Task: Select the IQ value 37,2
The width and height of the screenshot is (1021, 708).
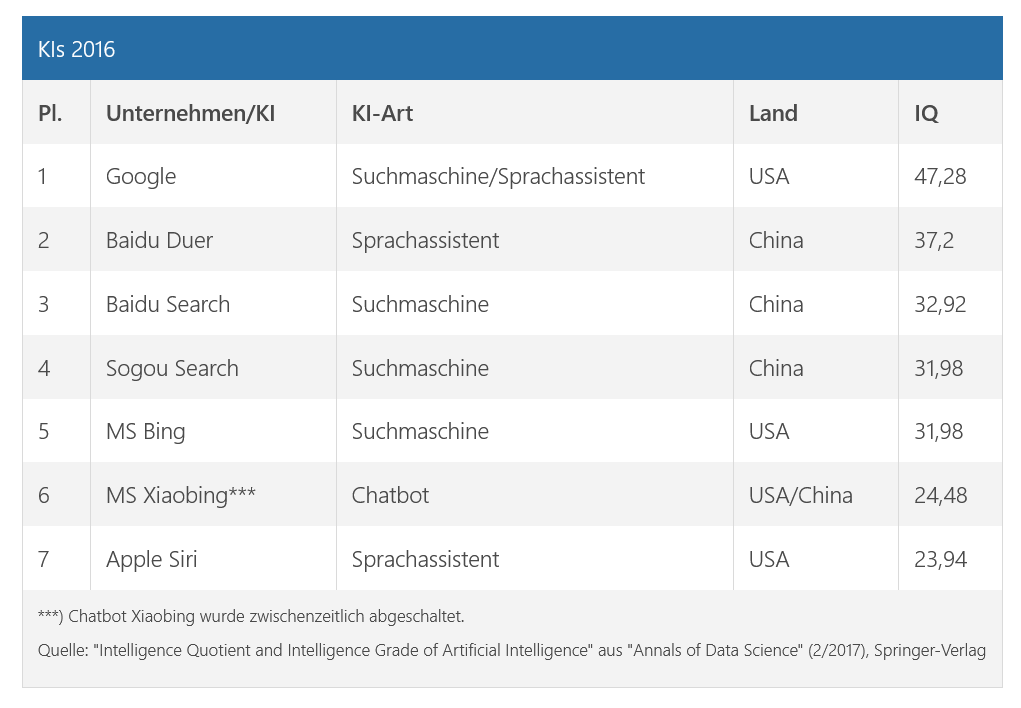Action: pos(935,241)
